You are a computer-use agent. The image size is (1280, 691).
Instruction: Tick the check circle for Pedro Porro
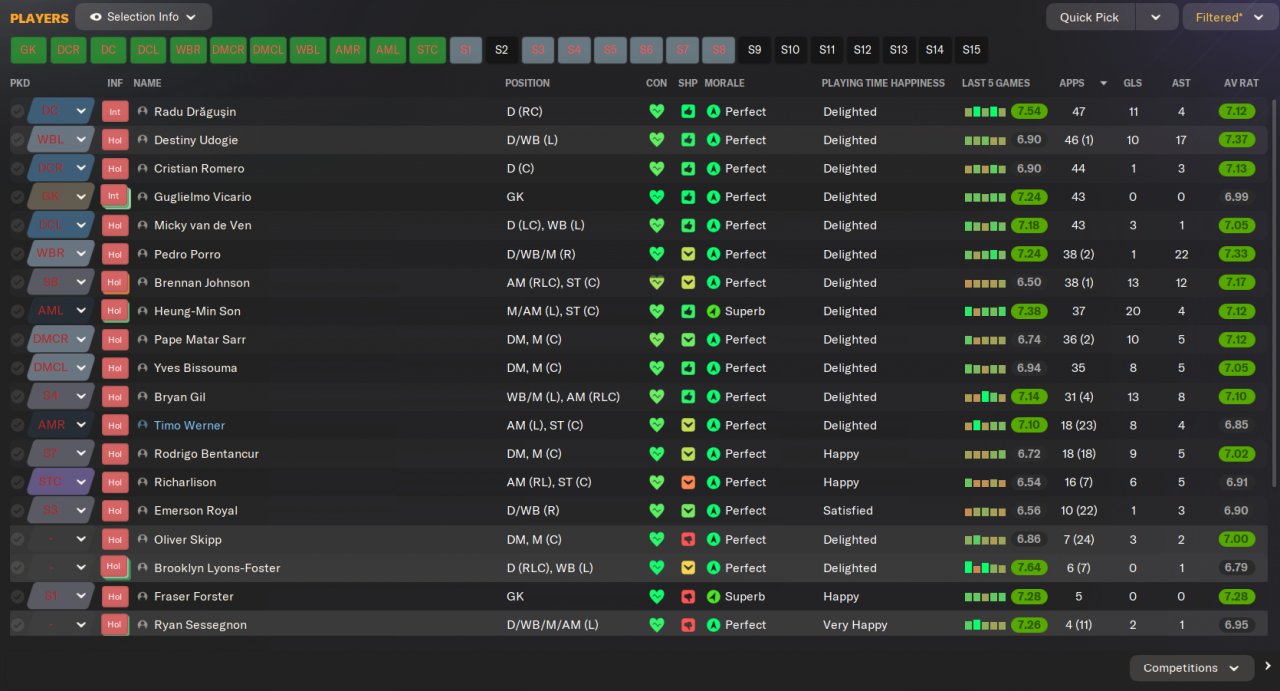(x=17, y=254)
